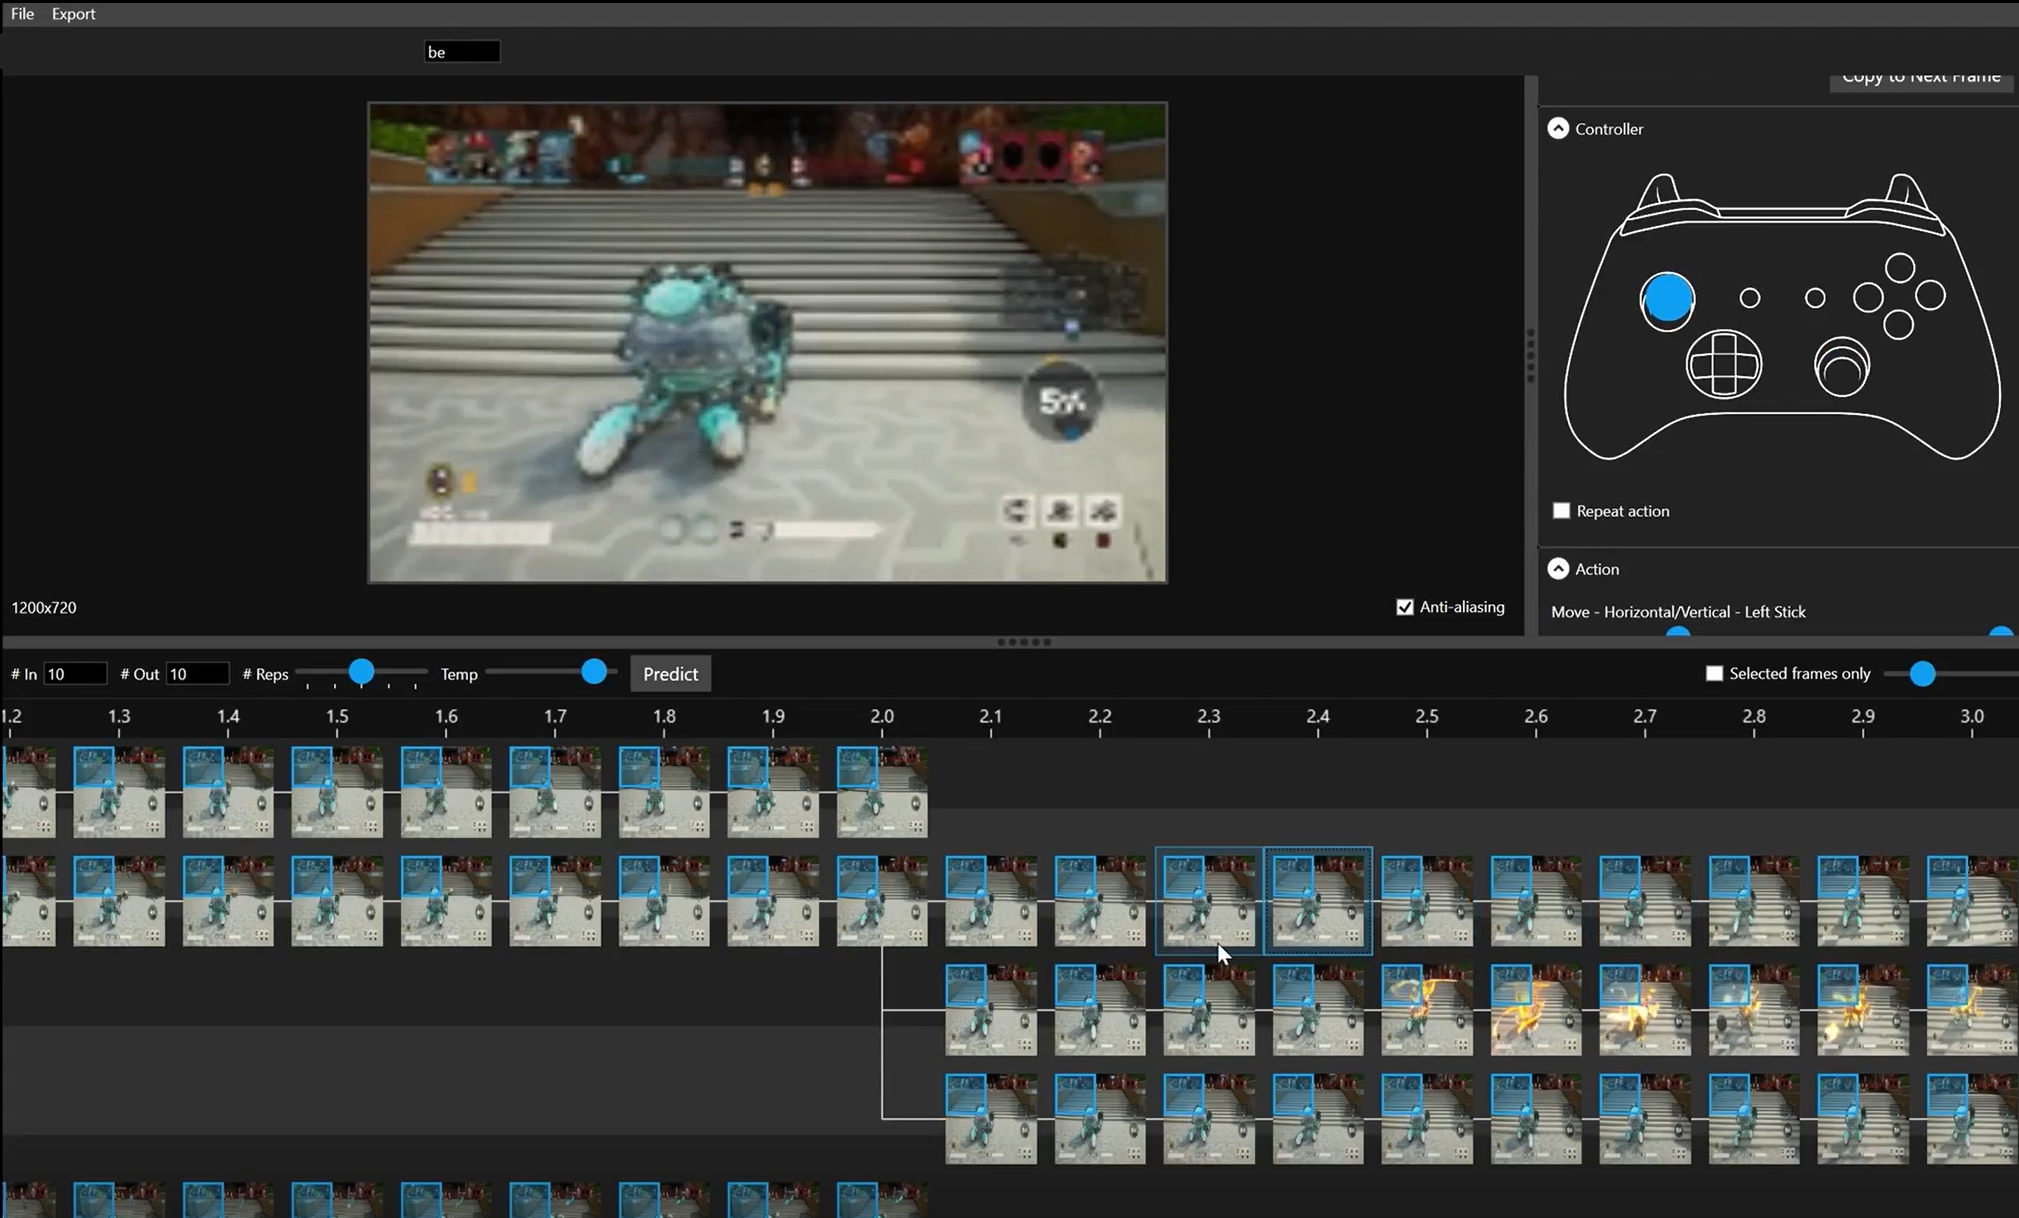Viewport: 2019px width, 1218px height.
Task: Open the Export menu
Action: click(x=73, y=14)
